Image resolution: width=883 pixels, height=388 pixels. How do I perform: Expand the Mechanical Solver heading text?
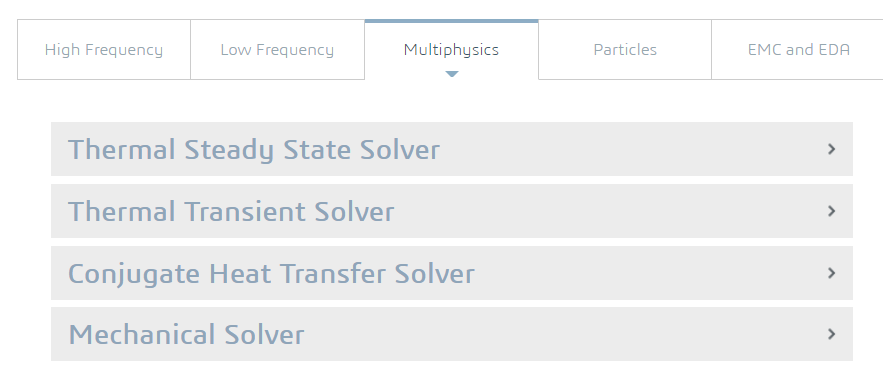coord(186,335)
